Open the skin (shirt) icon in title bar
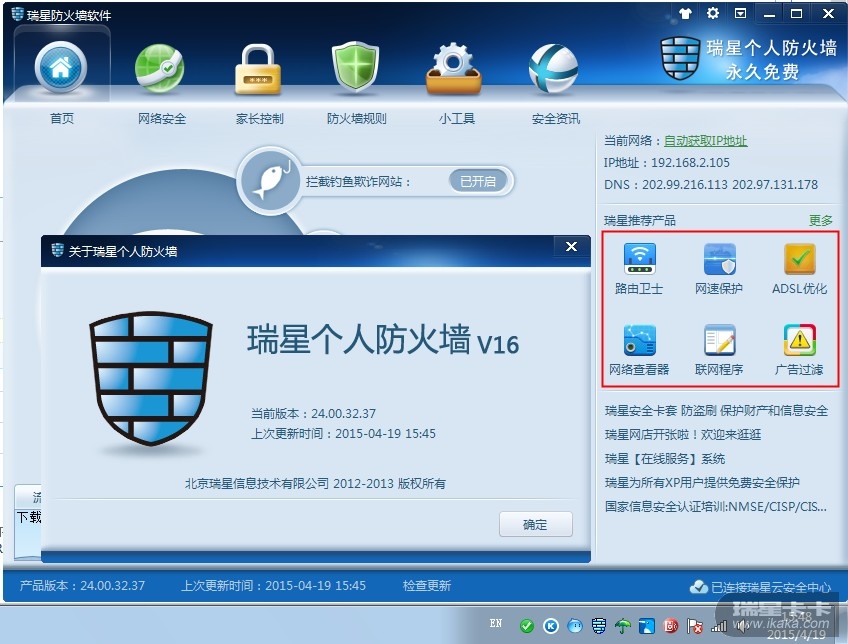 (x=685, y=14)
